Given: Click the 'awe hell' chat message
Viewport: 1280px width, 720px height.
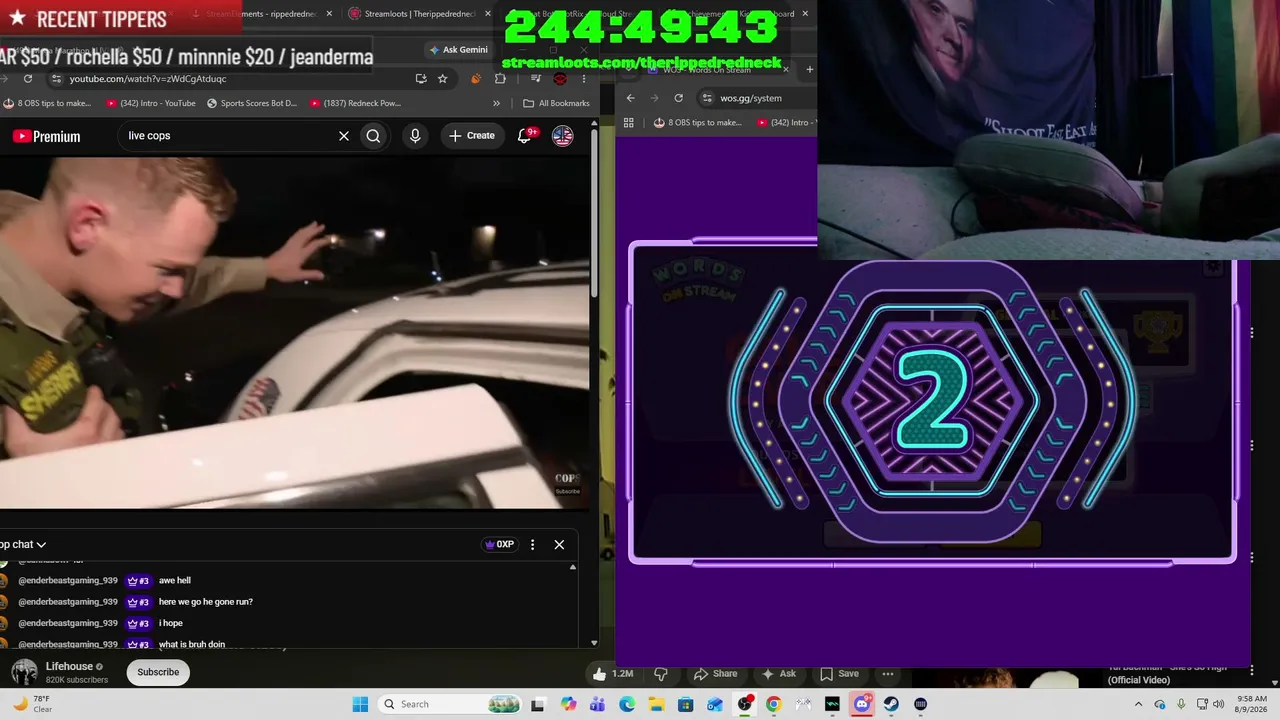Looking at the screenshot, I should 174,580.
